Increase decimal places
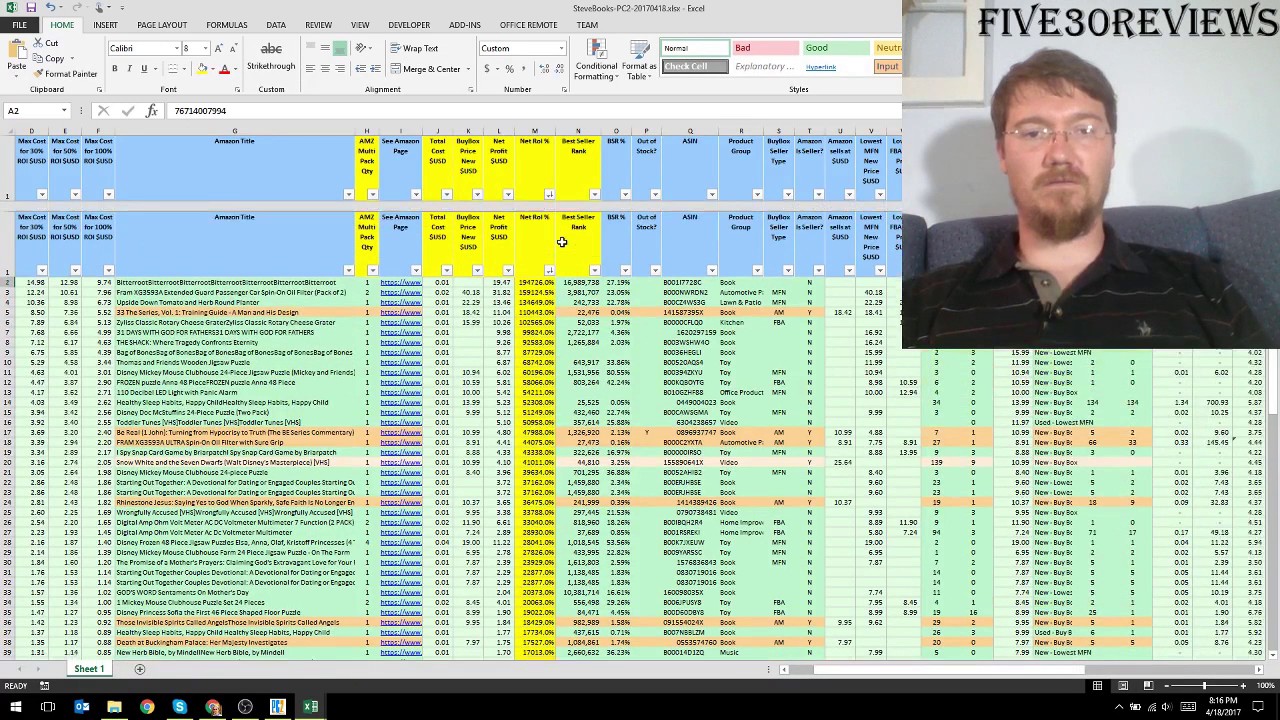The image size is (1280, 720). tap(543, 69)
